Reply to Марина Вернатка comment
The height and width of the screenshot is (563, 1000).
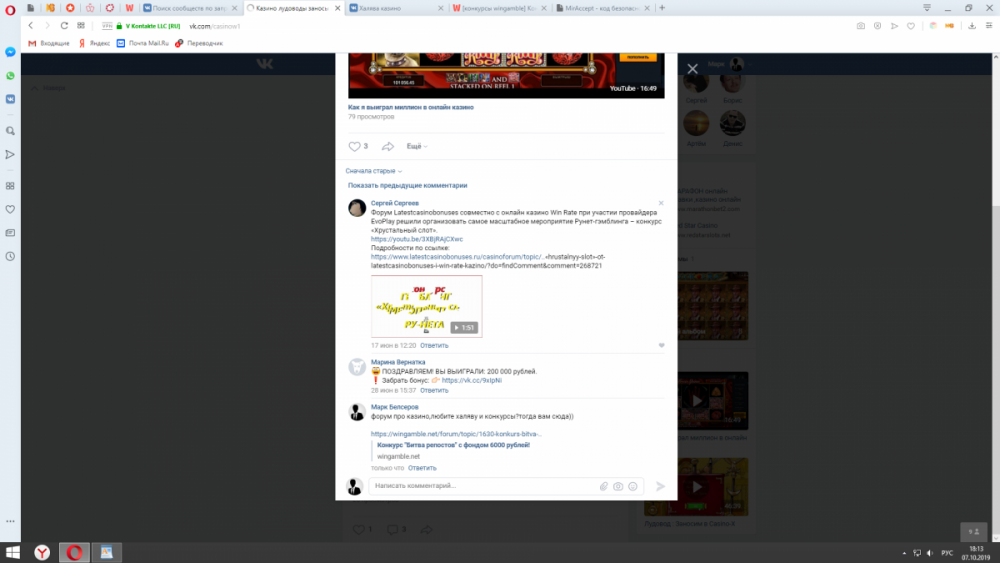[x=434, y=390]
